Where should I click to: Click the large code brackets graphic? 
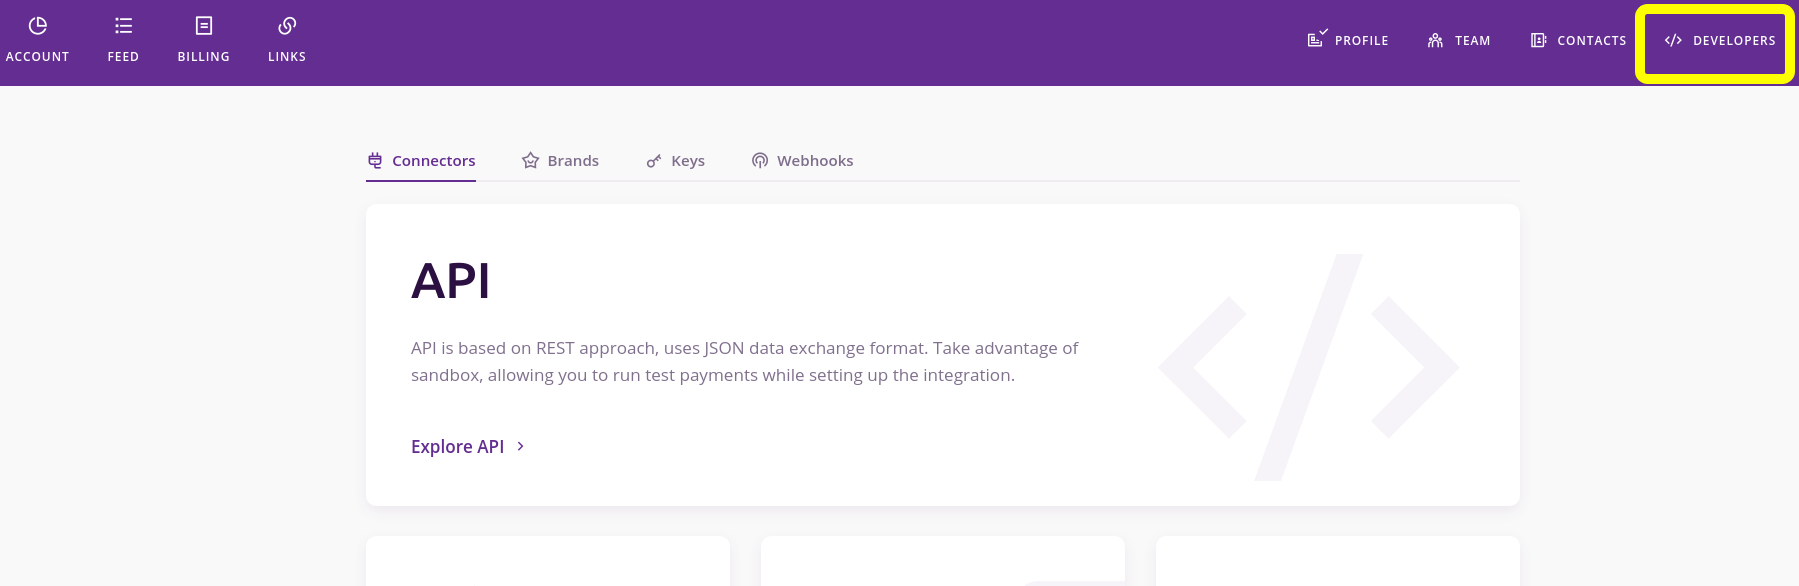(1308, 368)
